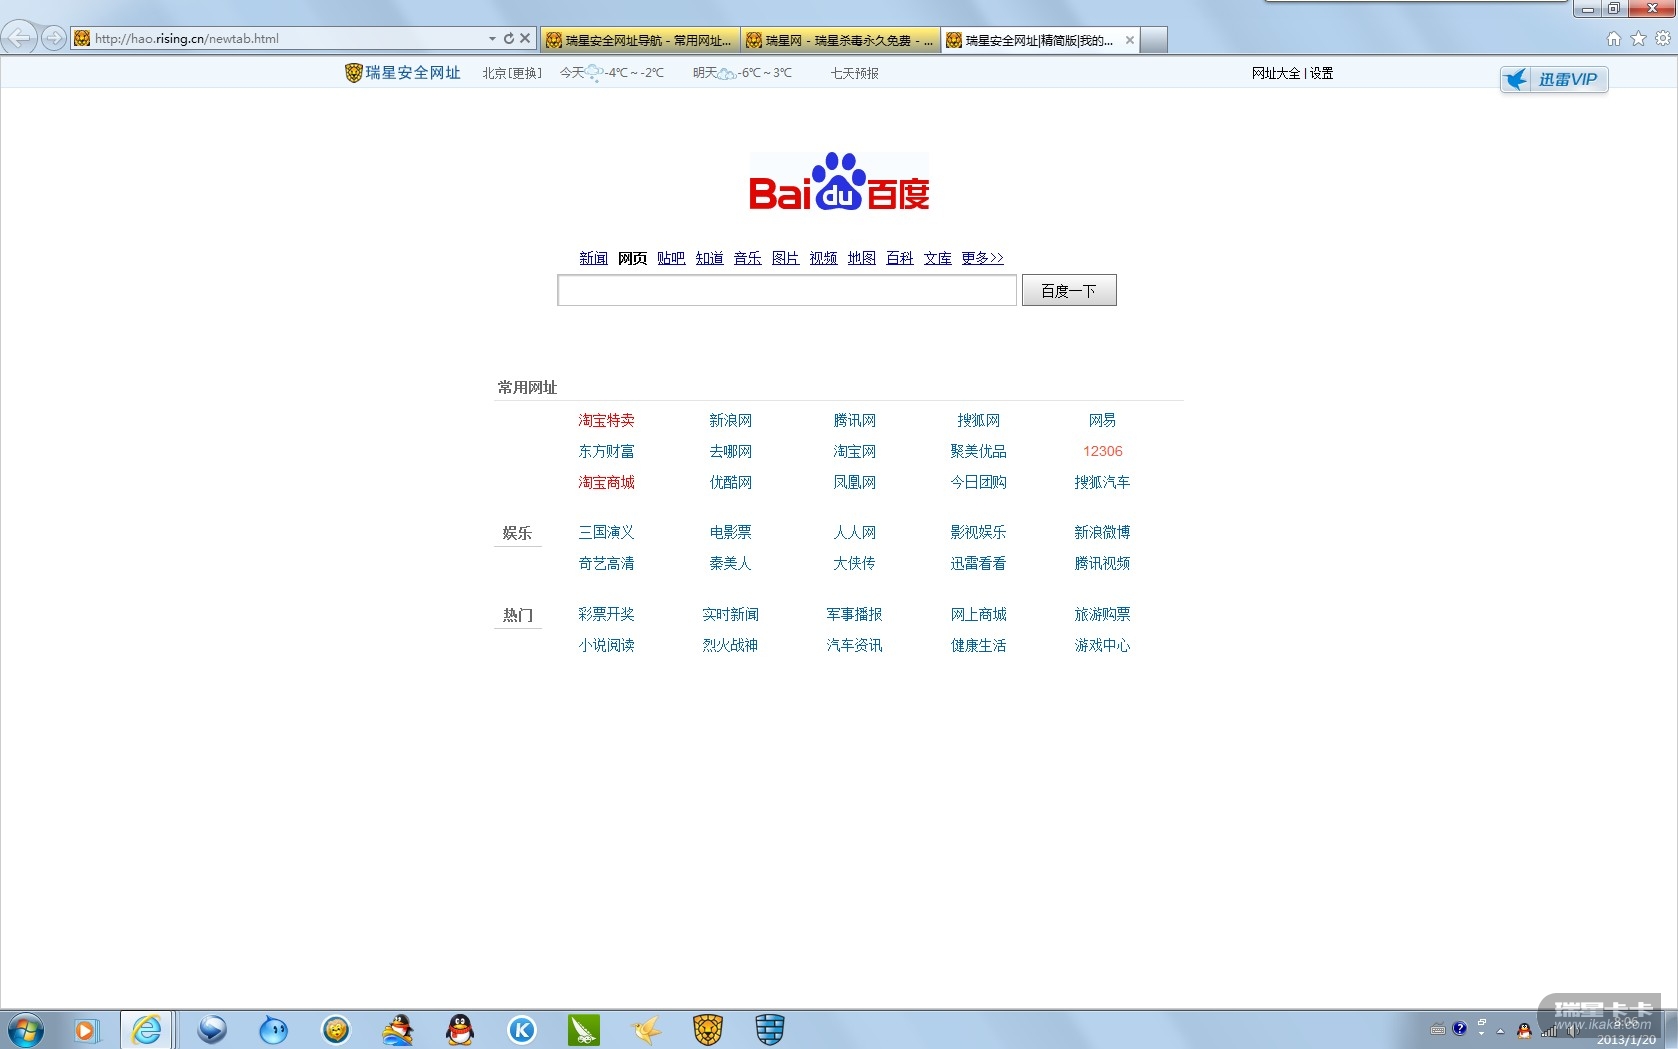Open the QQ penguin icon in the taskbar
The width and height of the screenshot is (1678, 1049).
pyautogui.click(x=460, y=1029)
